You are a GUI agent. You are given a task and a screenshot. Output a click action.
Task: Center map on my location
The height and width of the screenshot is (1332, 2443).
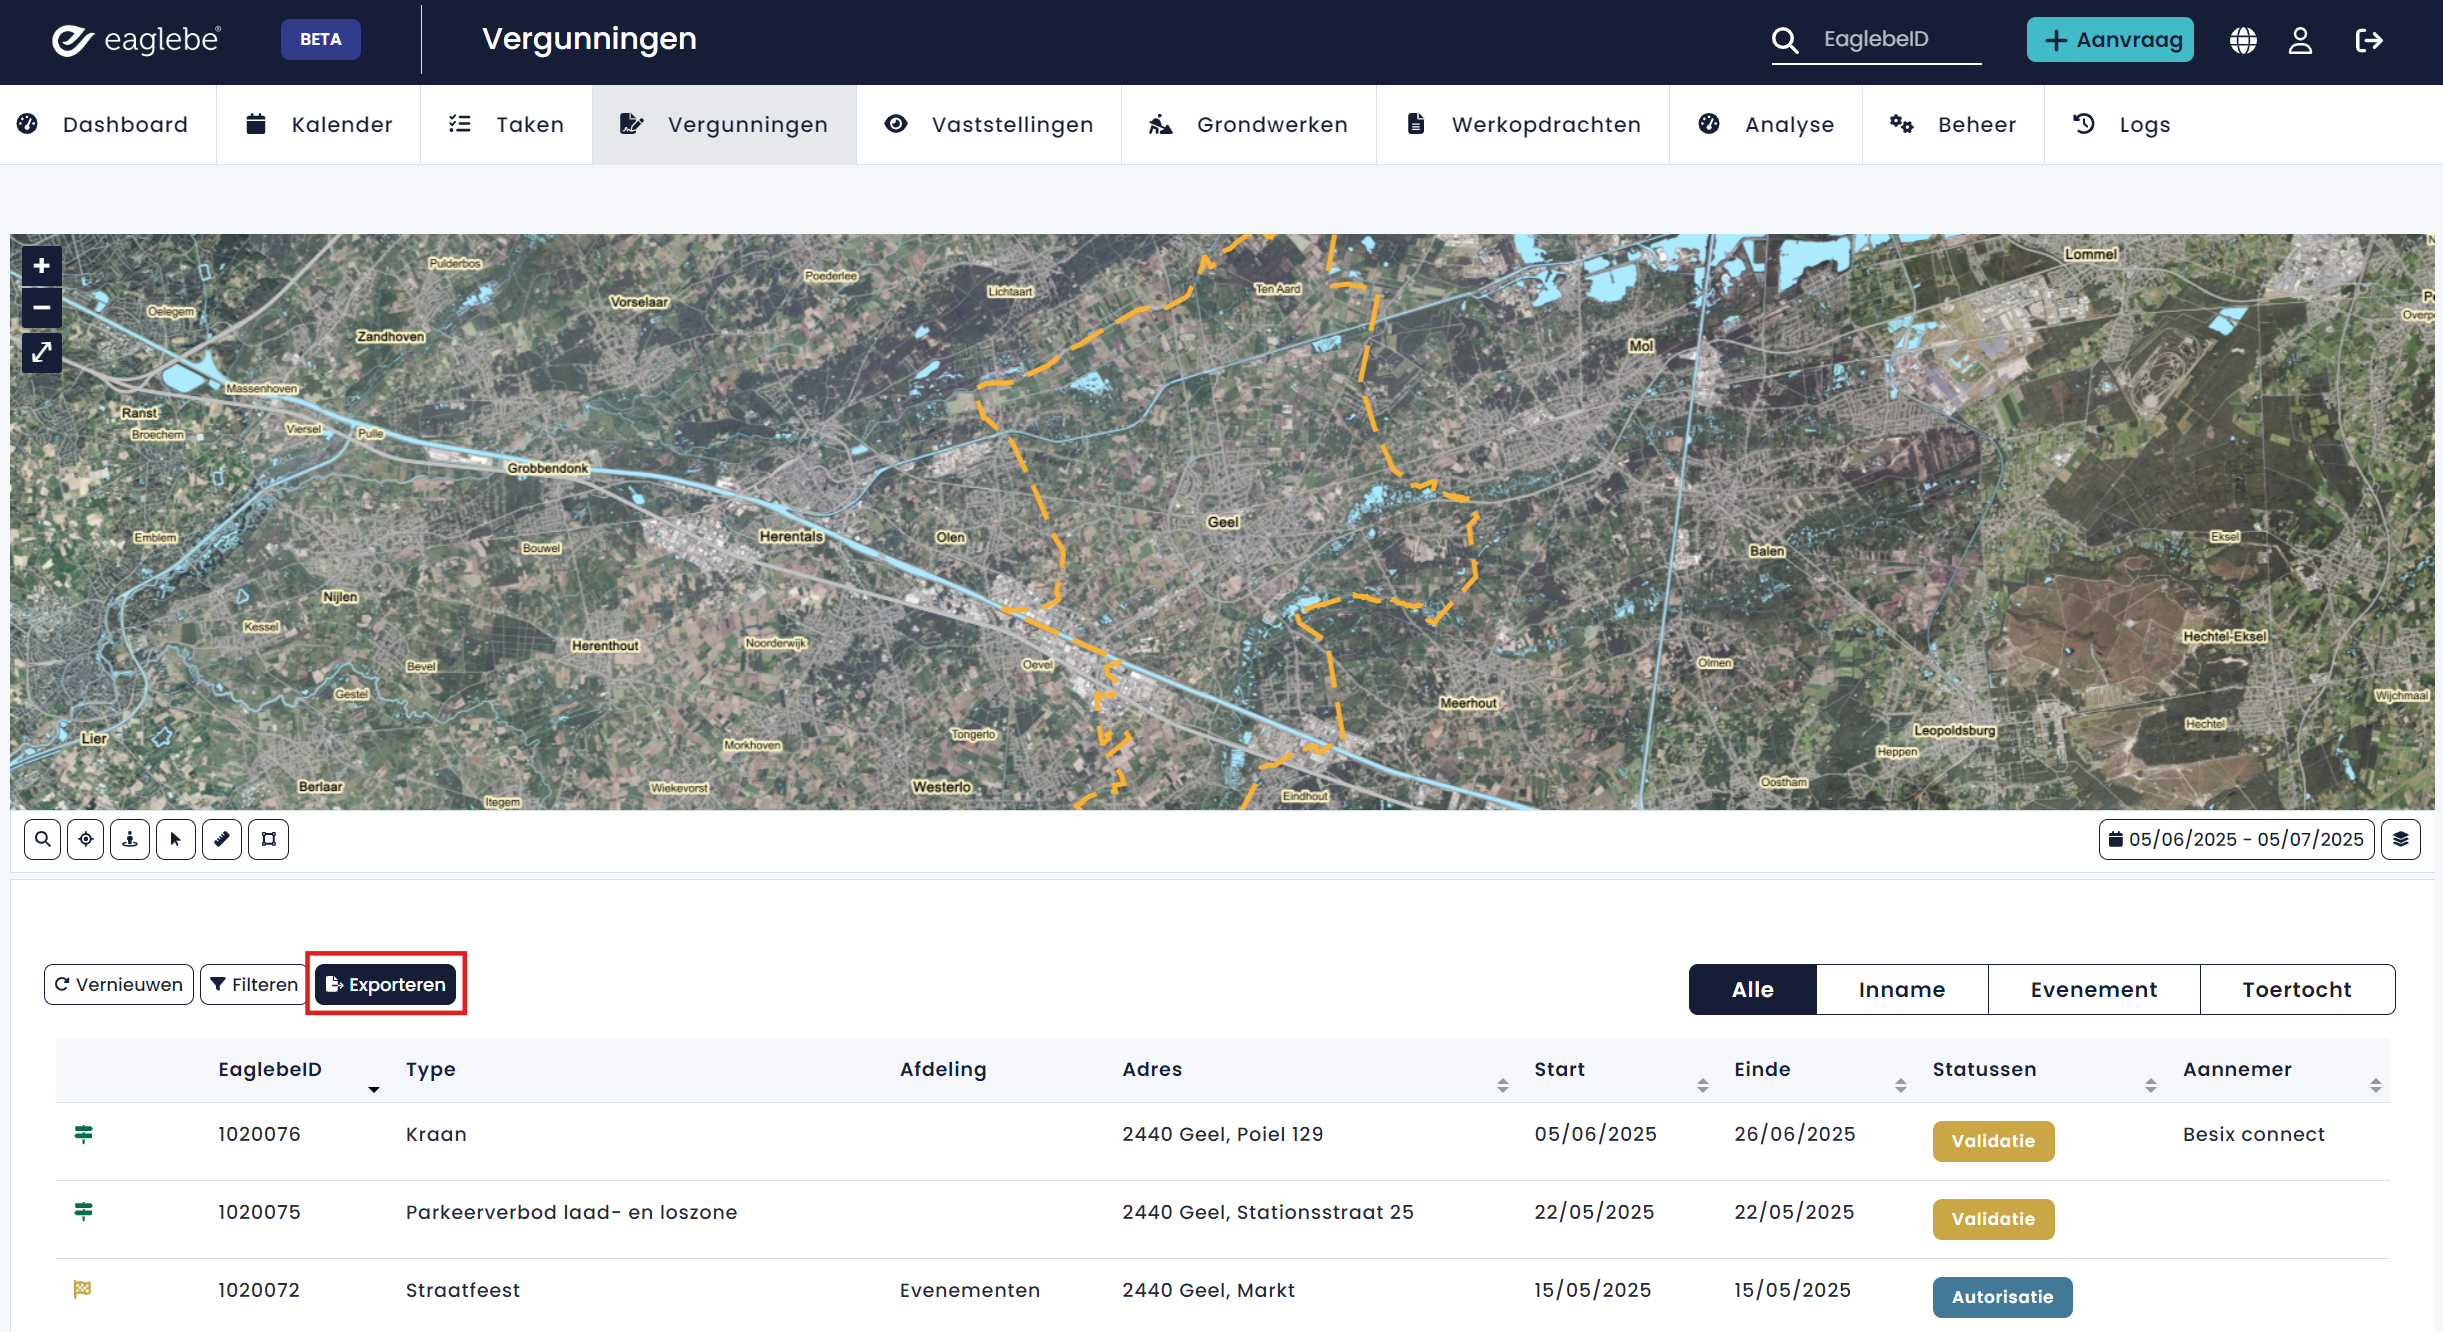coord(86,839)
